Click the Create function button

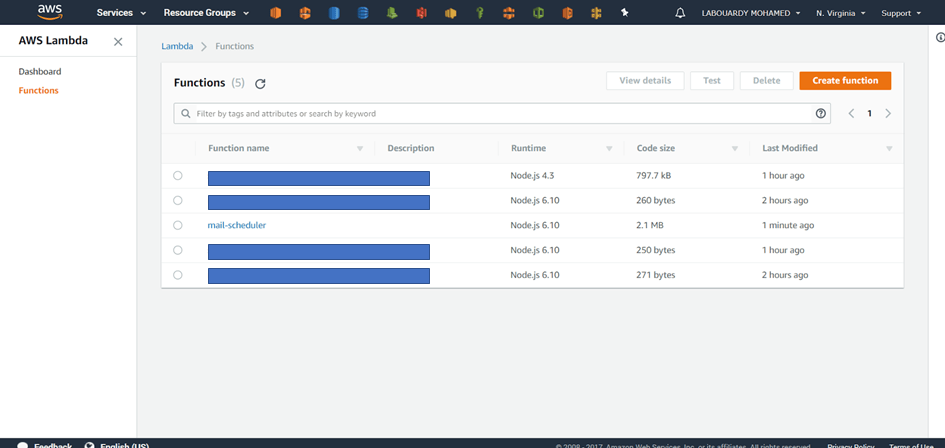tap(845, 81)
